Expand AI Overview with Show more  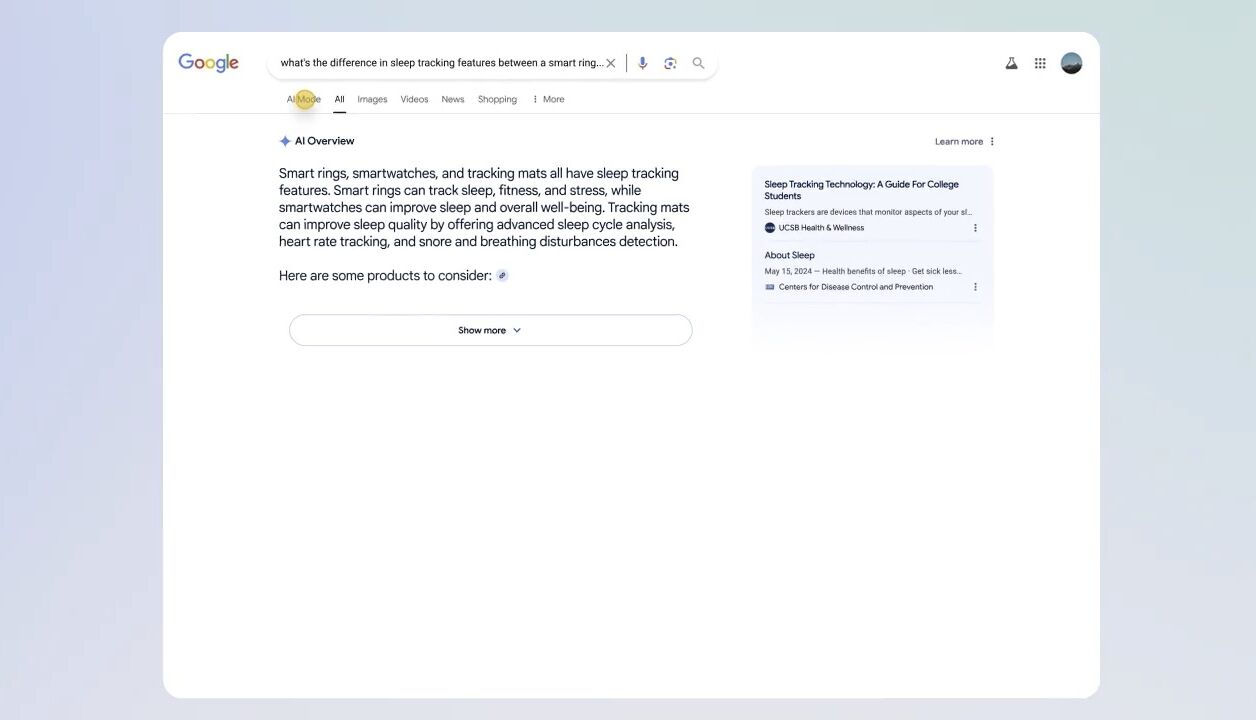[490, 330]
